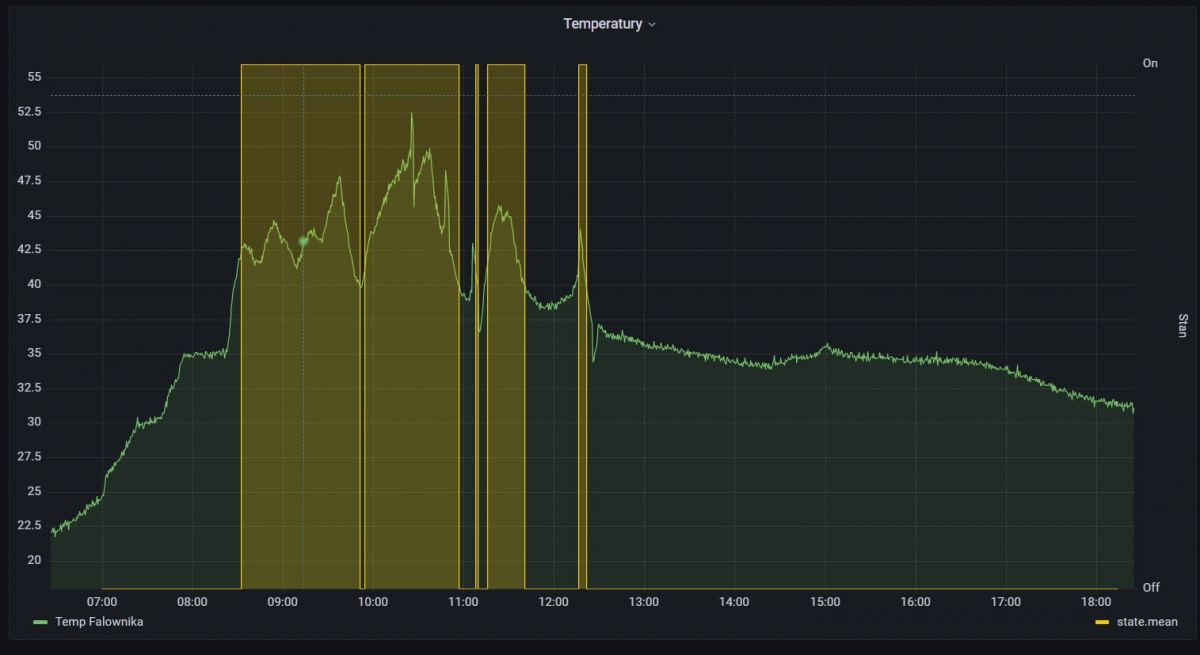Click the 40 value on temperature axis
The image size is (1200, 655).
(x=34, y=284)
